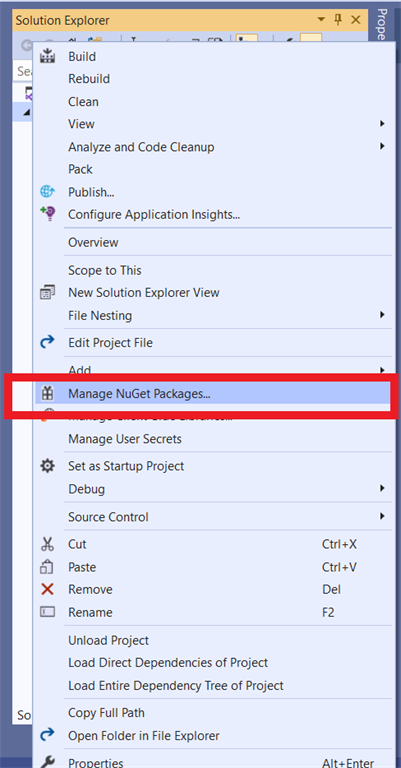The height and width of the screenshot is (768, 401).
Task: Click the Set as Startup Project gear icon
Action: point(47,466)
